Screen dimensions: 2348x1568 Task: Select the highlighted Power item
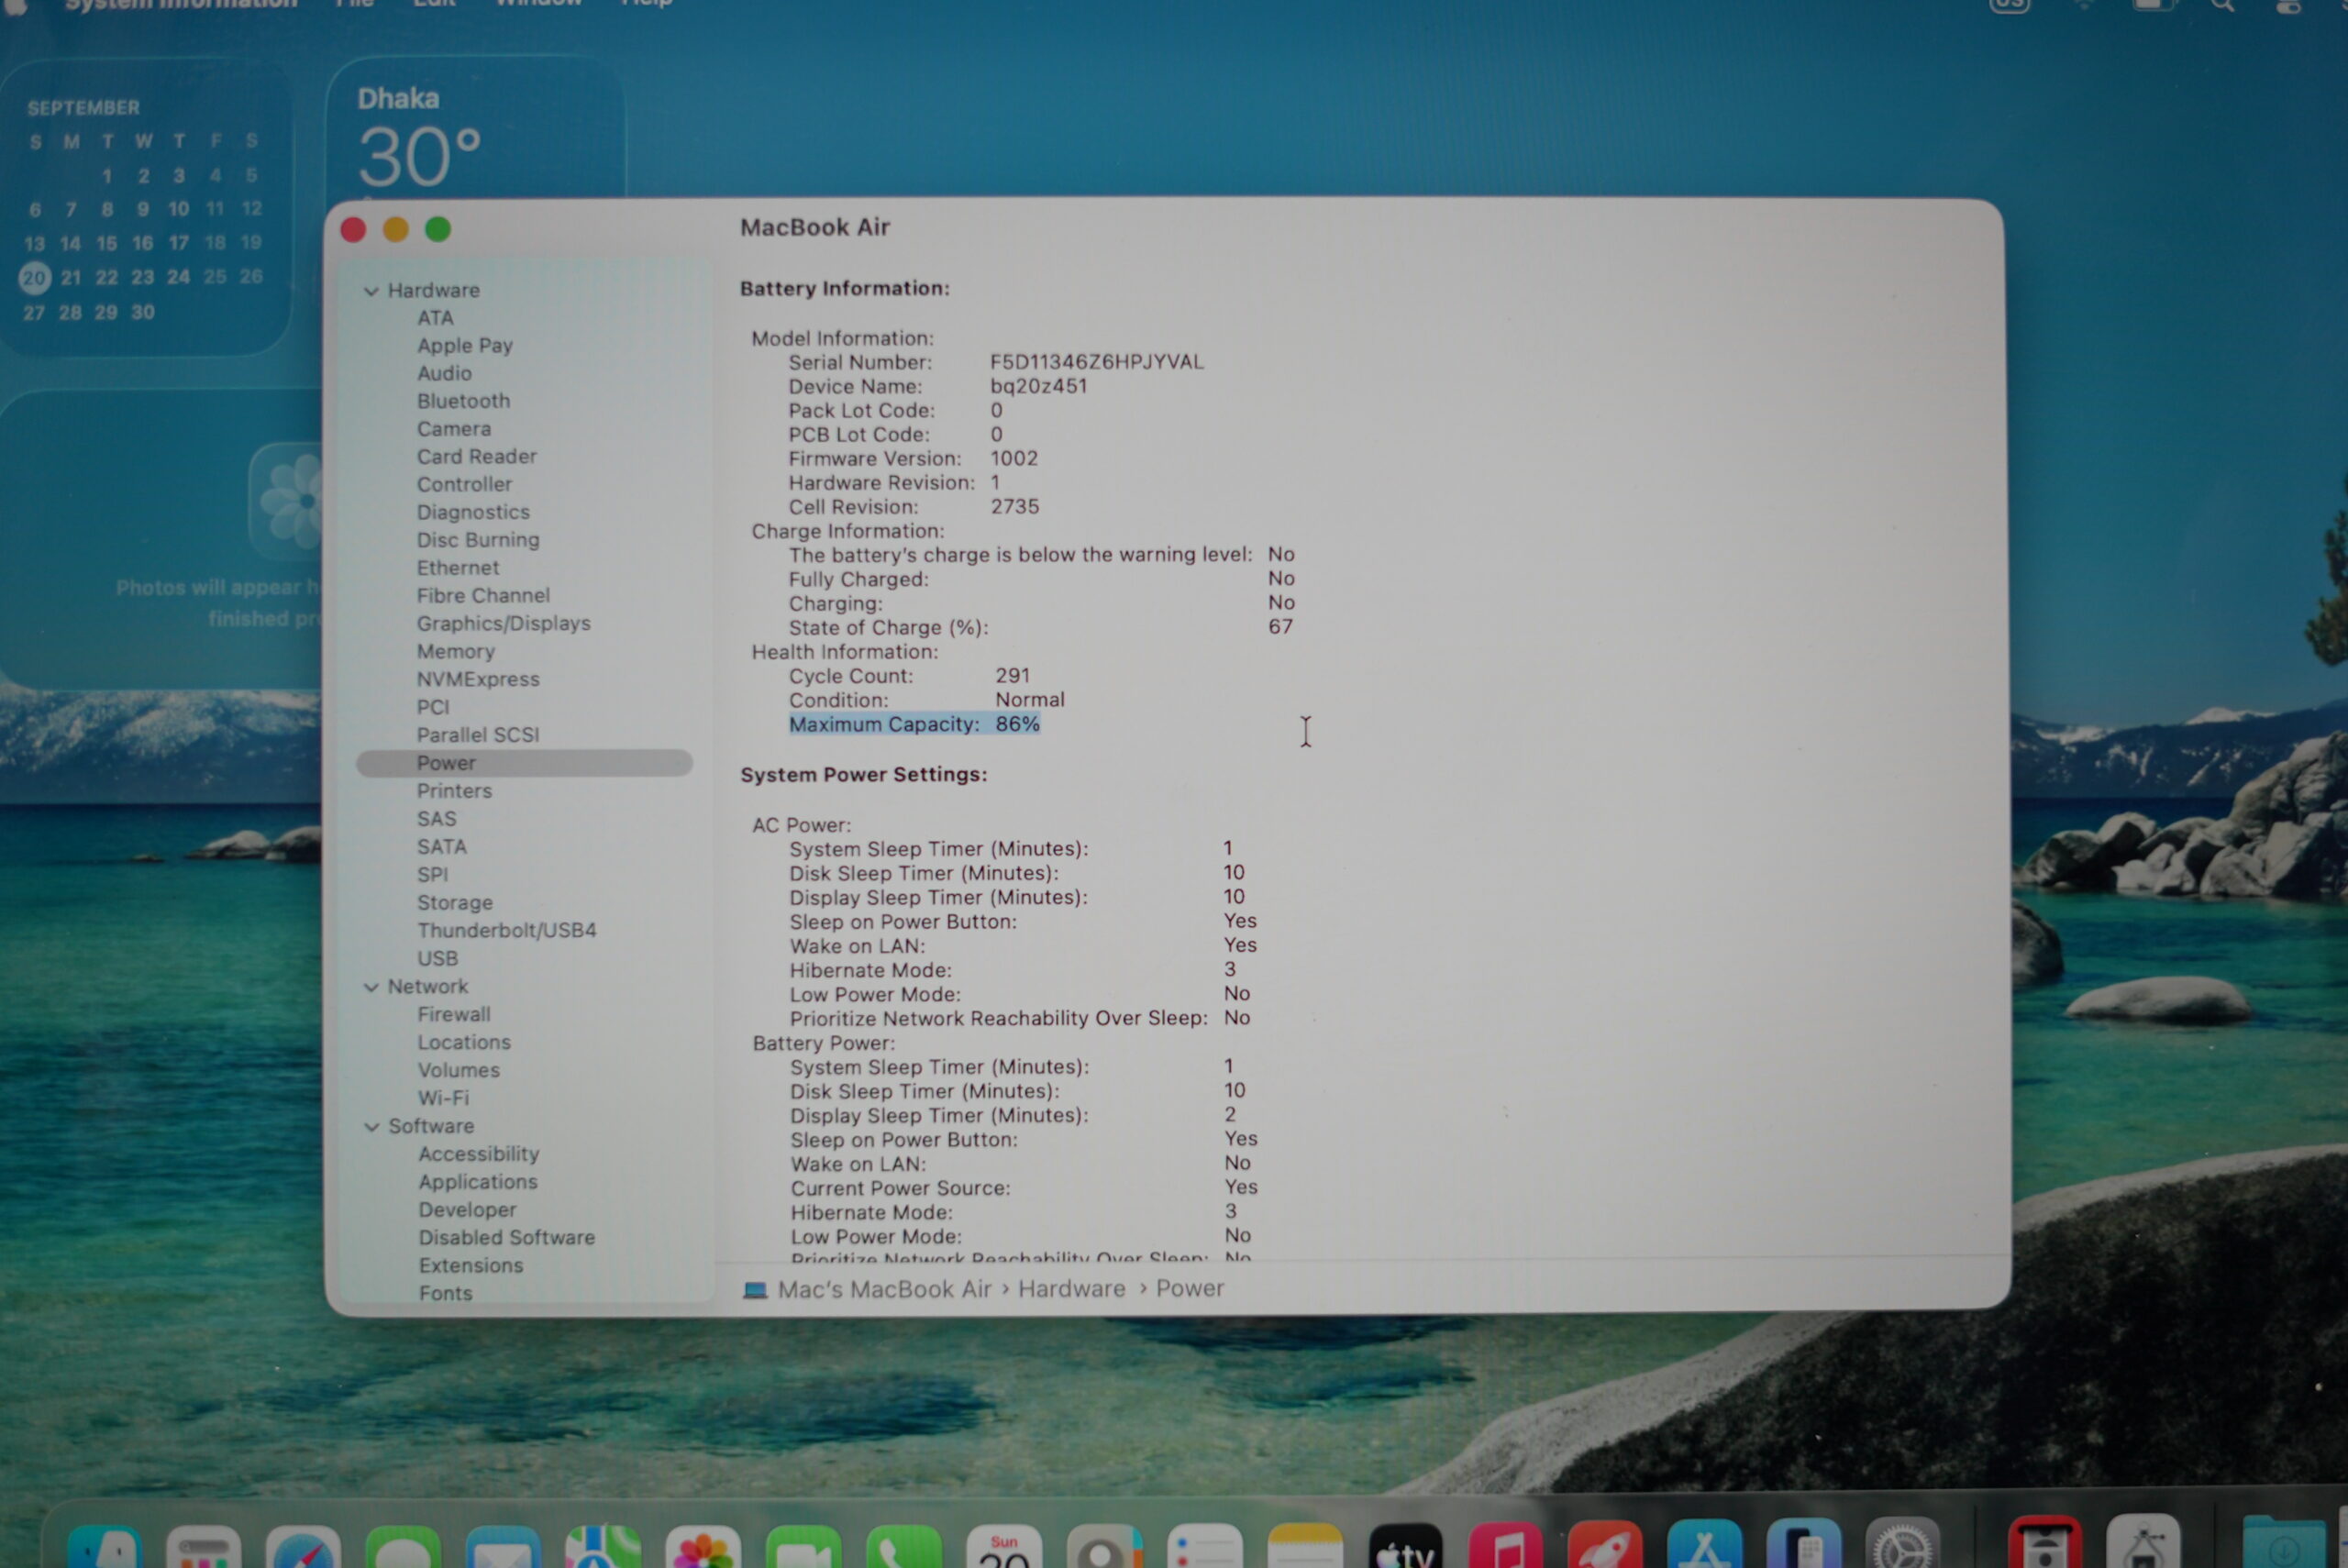tap(524, 763)
